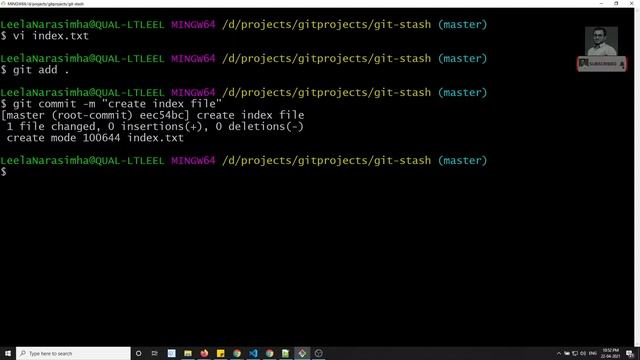Click the empty prompt '$' on last line

pos(4,172)
